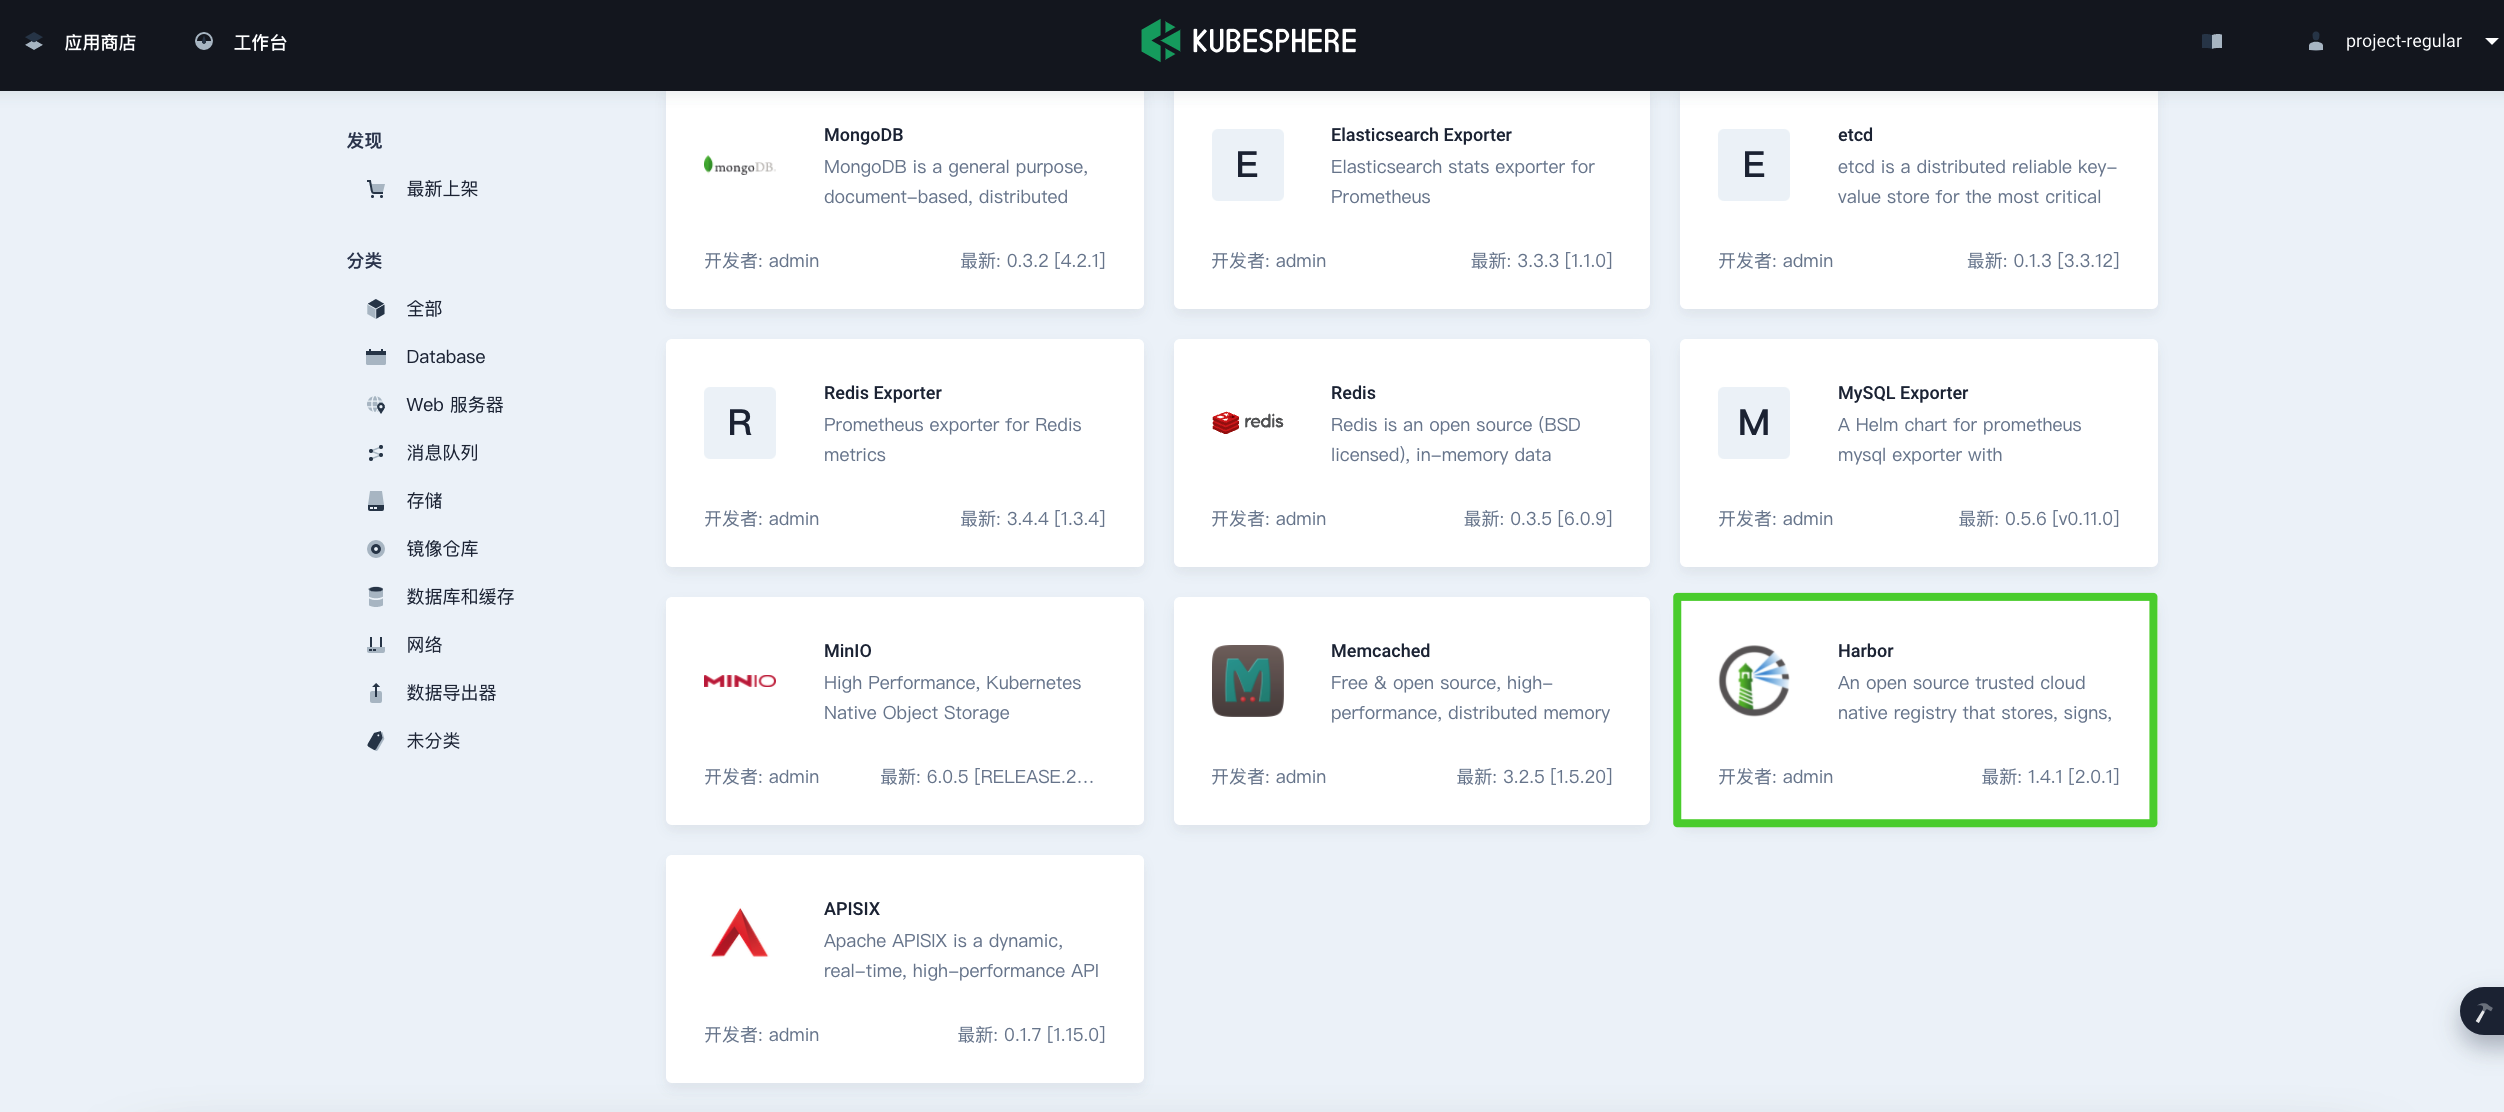Image resolution: width=2504 pixels, height=1112 pixels.
Task: Select the 存储 (storage) category icon
Action: [x=376, y=500]
